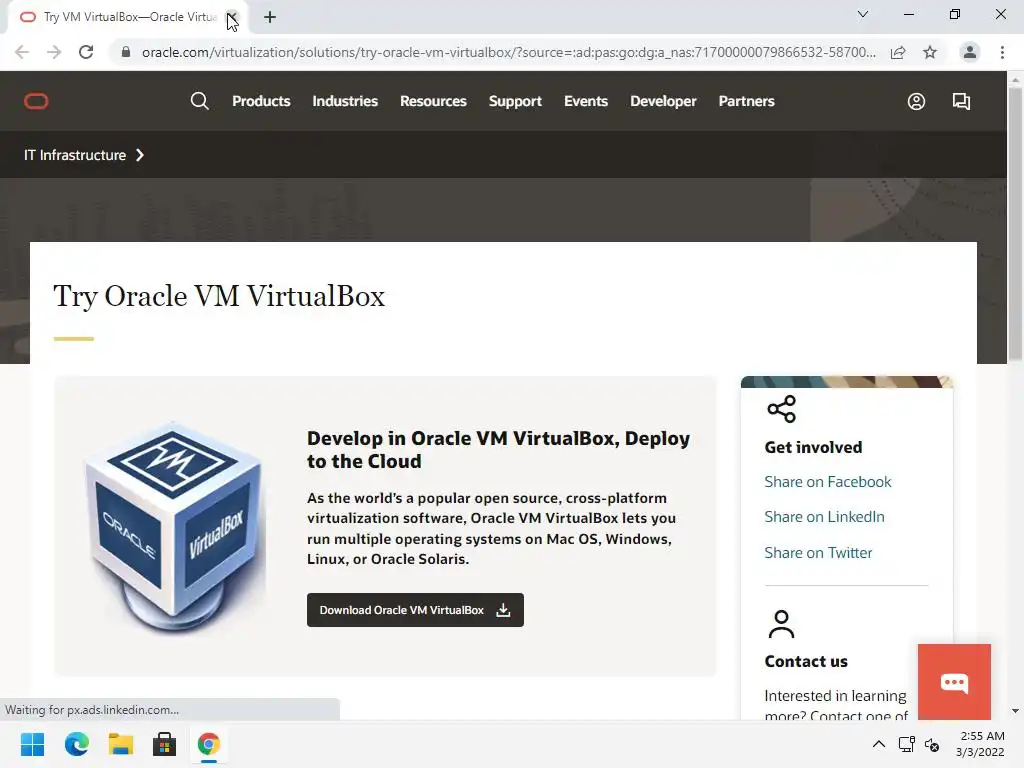Click the red live chat bubble button

(954, 682)
